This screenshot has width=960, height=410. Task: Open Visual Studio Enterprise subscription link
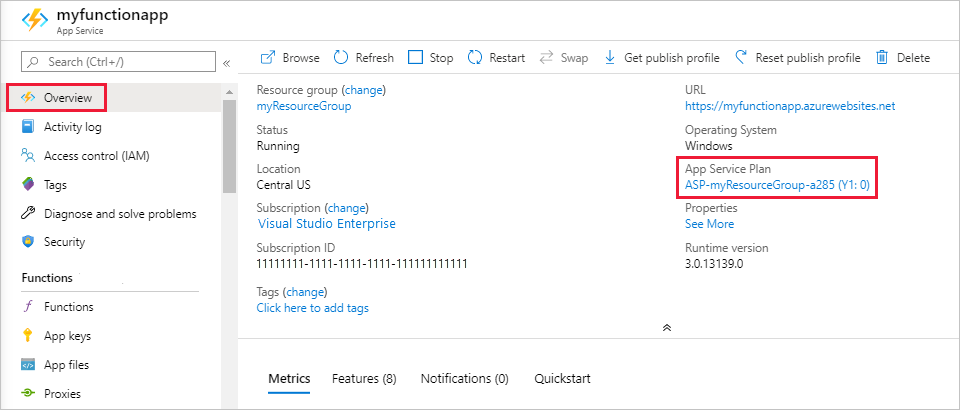(326, 224)
